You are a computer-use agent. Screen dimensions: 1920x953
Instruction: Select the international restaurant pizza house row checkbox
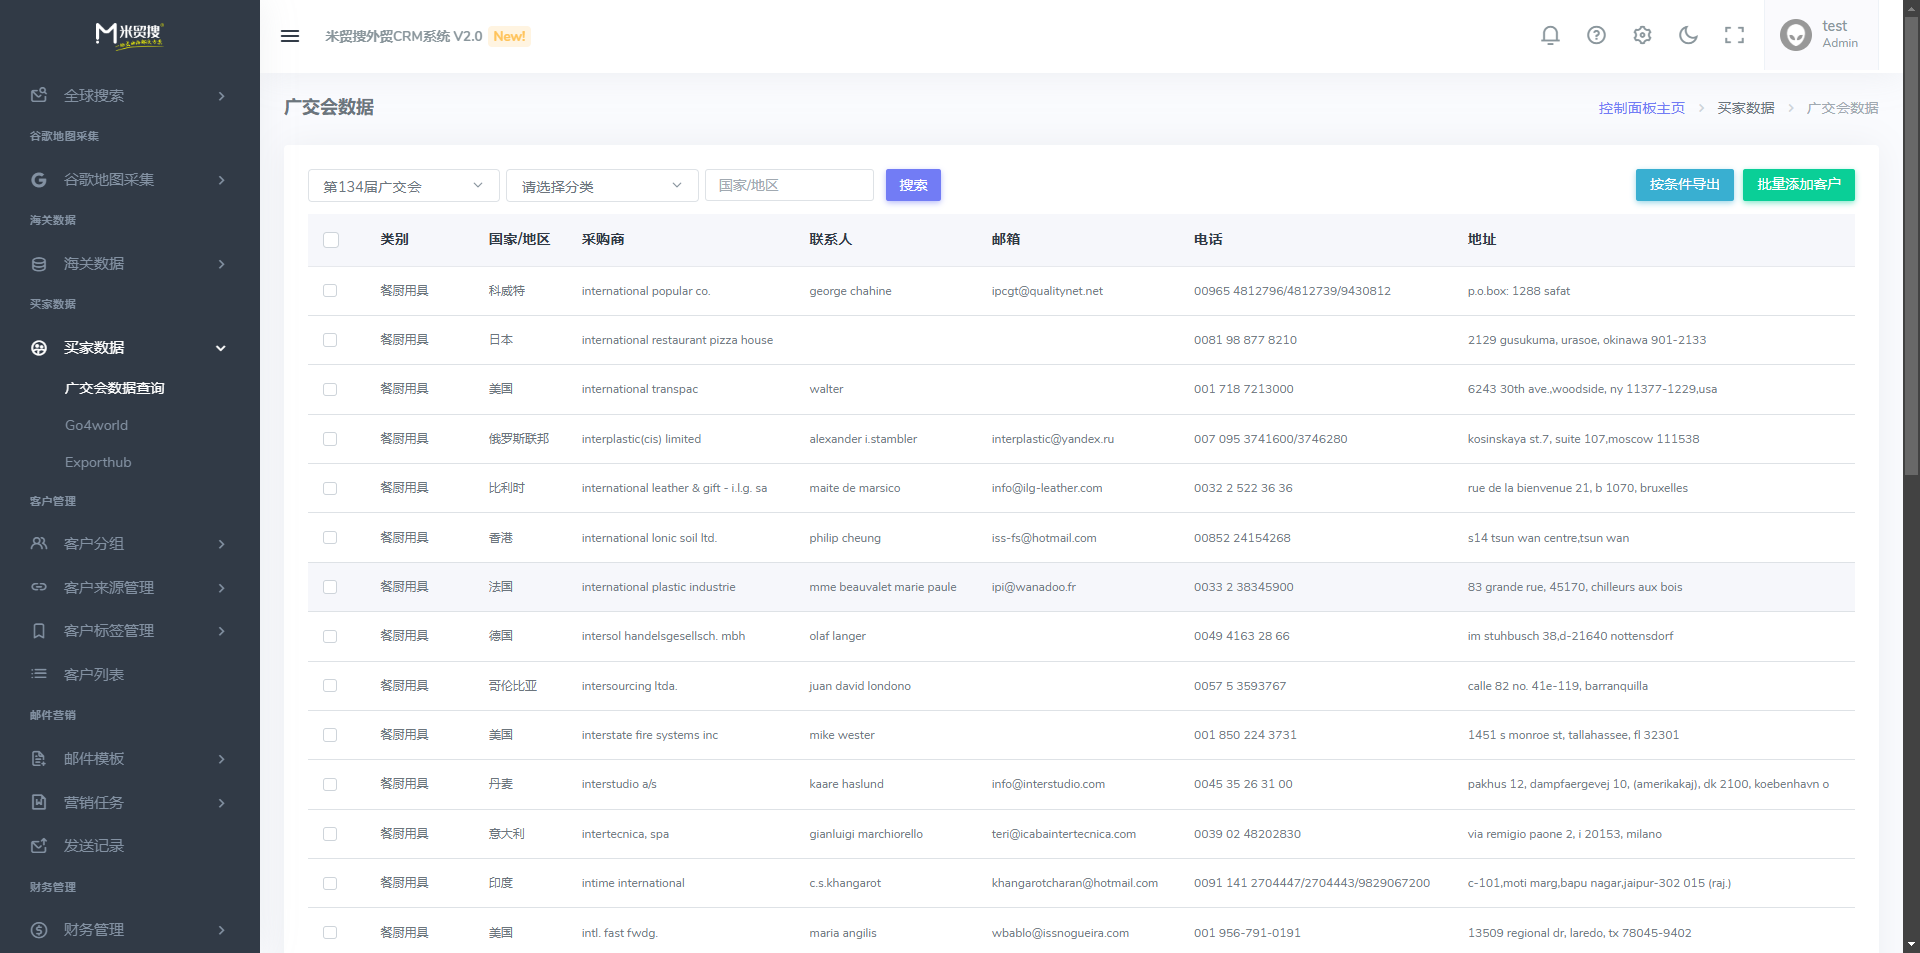pos(330,340)
